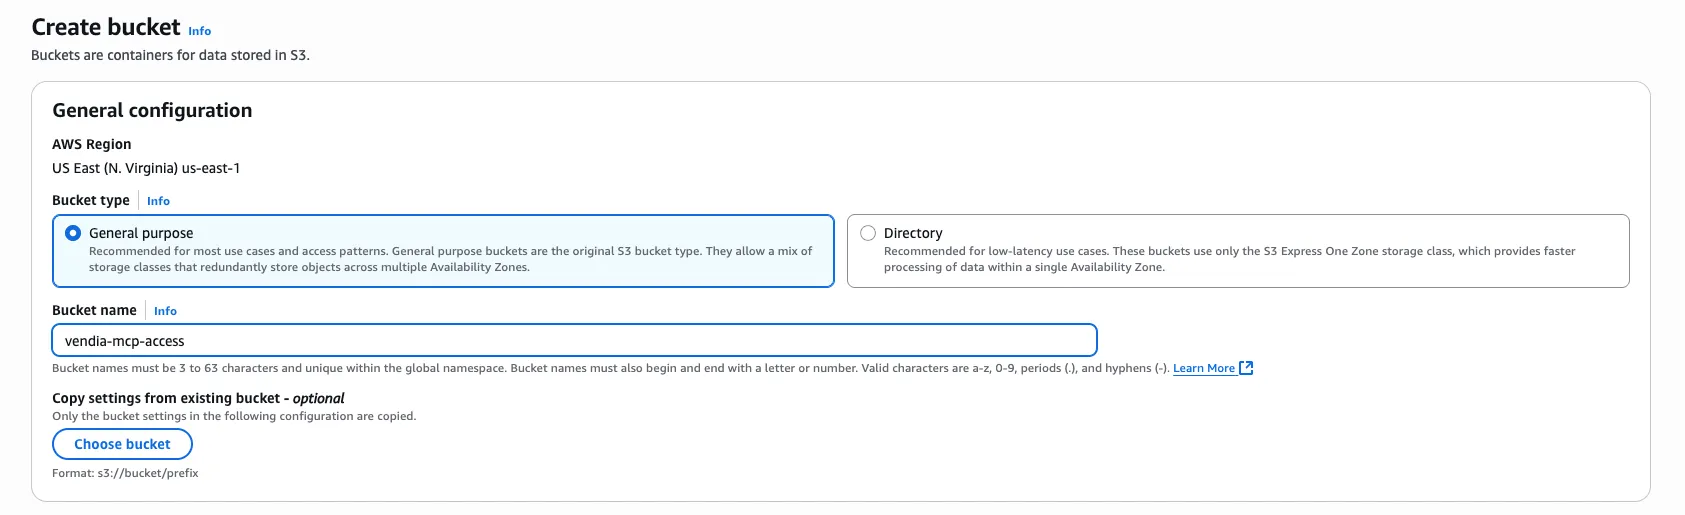Click the General purpose option description text
The width and height of the screenshot is (1685, 515).
tap(450, 259)
